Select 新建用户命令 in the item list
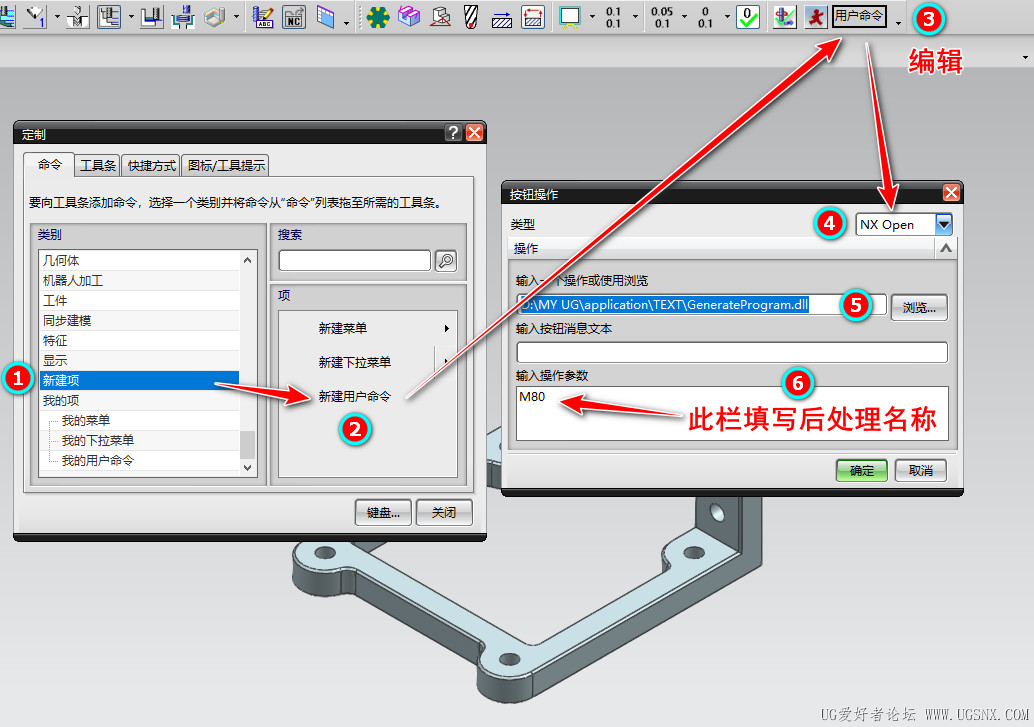Screen dimensions: 1034x727 pos(355,396)
